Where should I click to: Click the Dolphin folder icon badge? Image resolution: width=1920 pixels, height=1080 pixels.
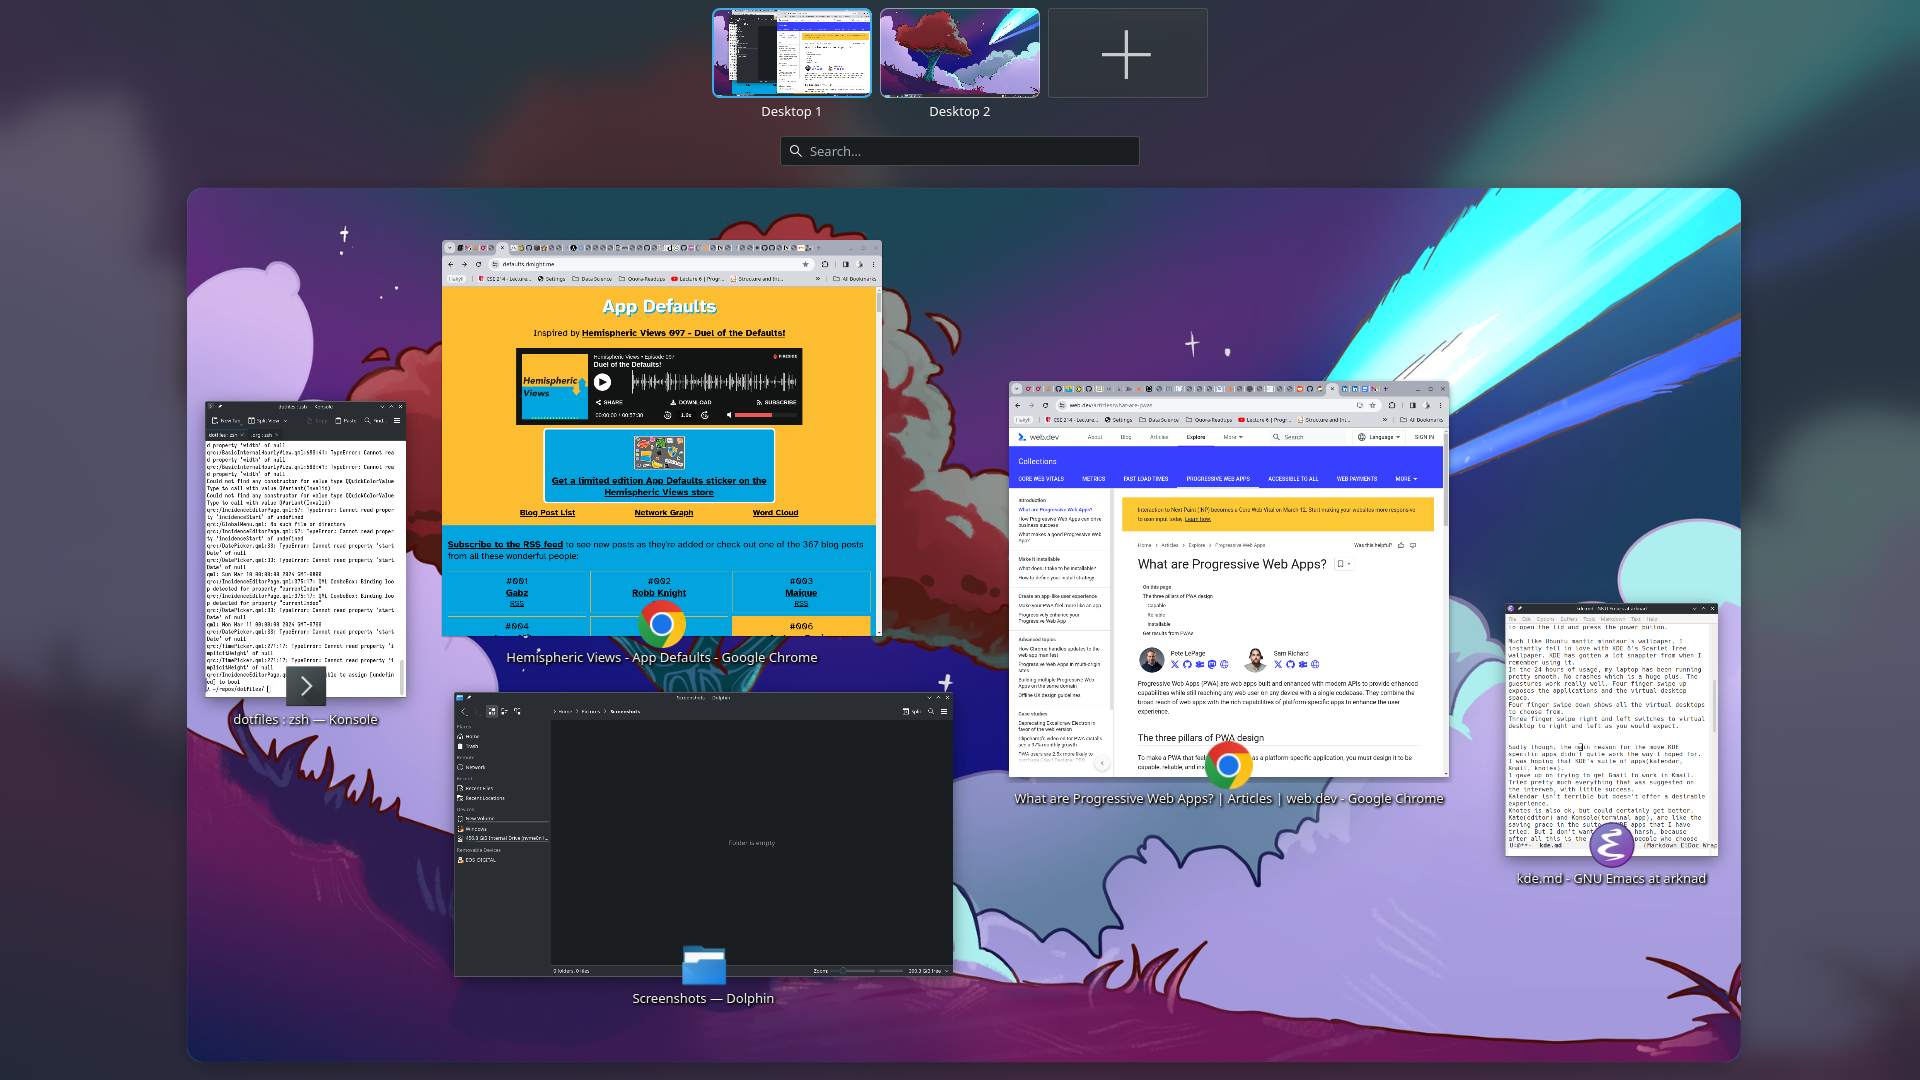pyautogui.click(x=704, y=965)
